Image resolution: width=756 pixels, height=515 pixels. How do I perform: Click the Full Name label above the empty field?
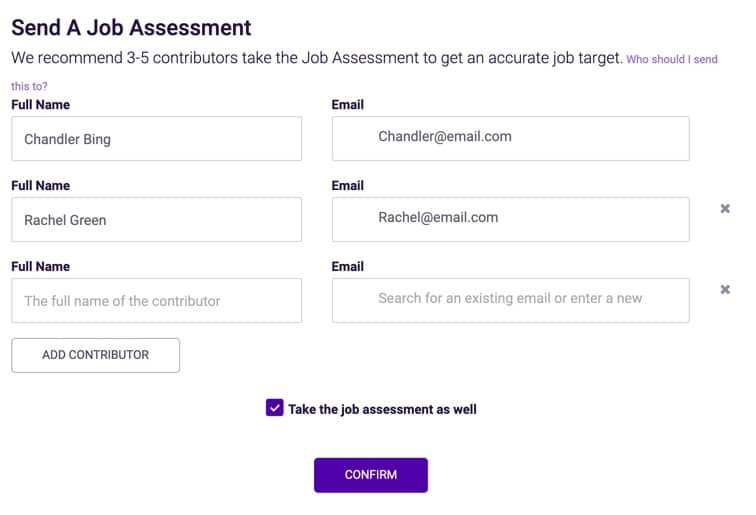pyautogui.click(x=40, y=267)
